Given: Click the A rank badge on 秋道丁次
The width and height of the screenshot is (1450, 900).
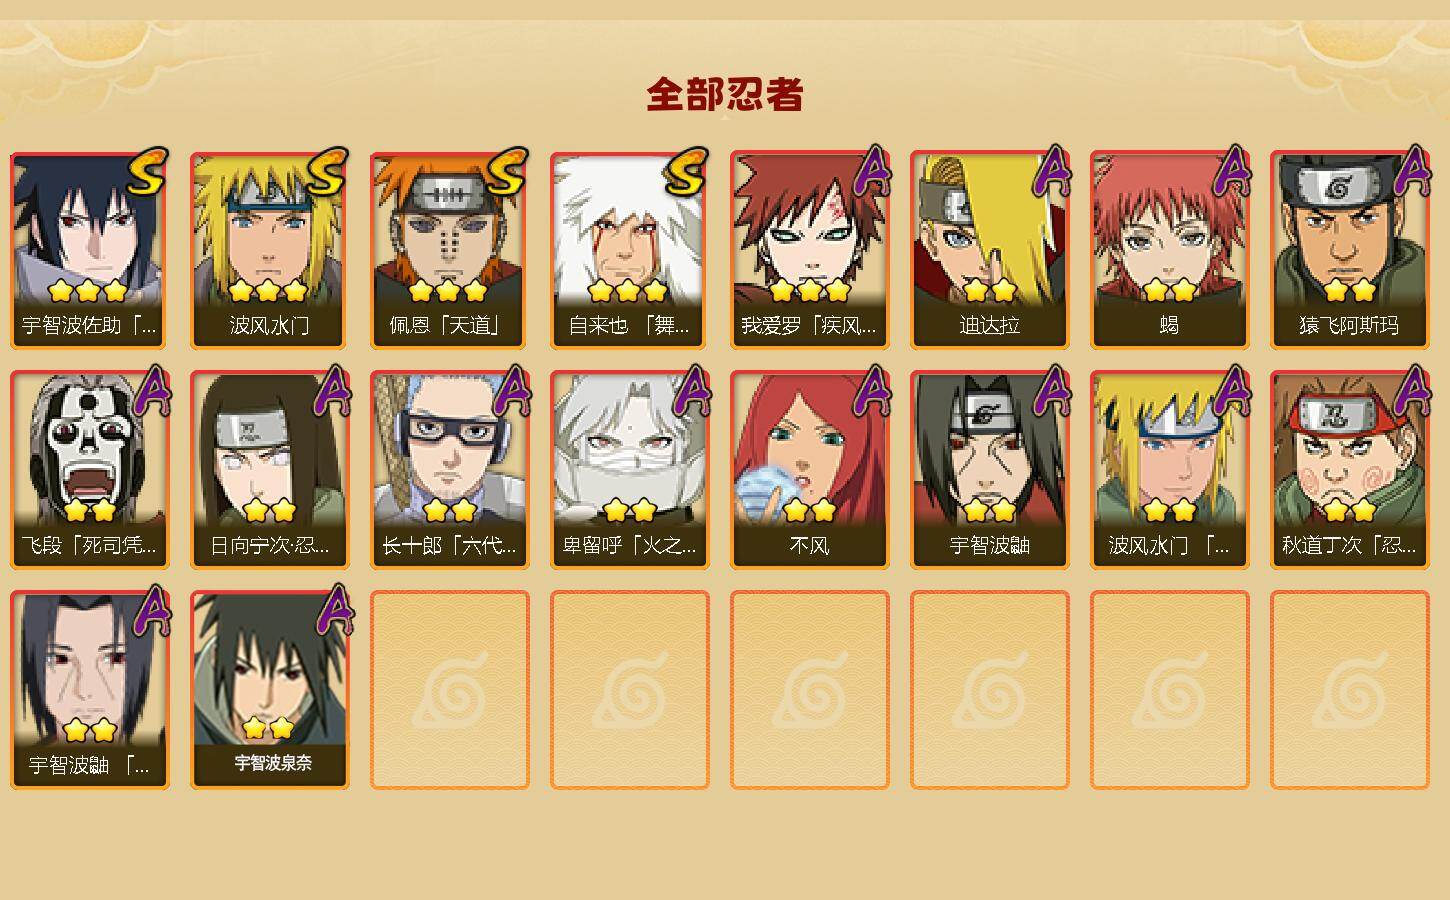Looking at the screenshot, I should point(1412,391).
